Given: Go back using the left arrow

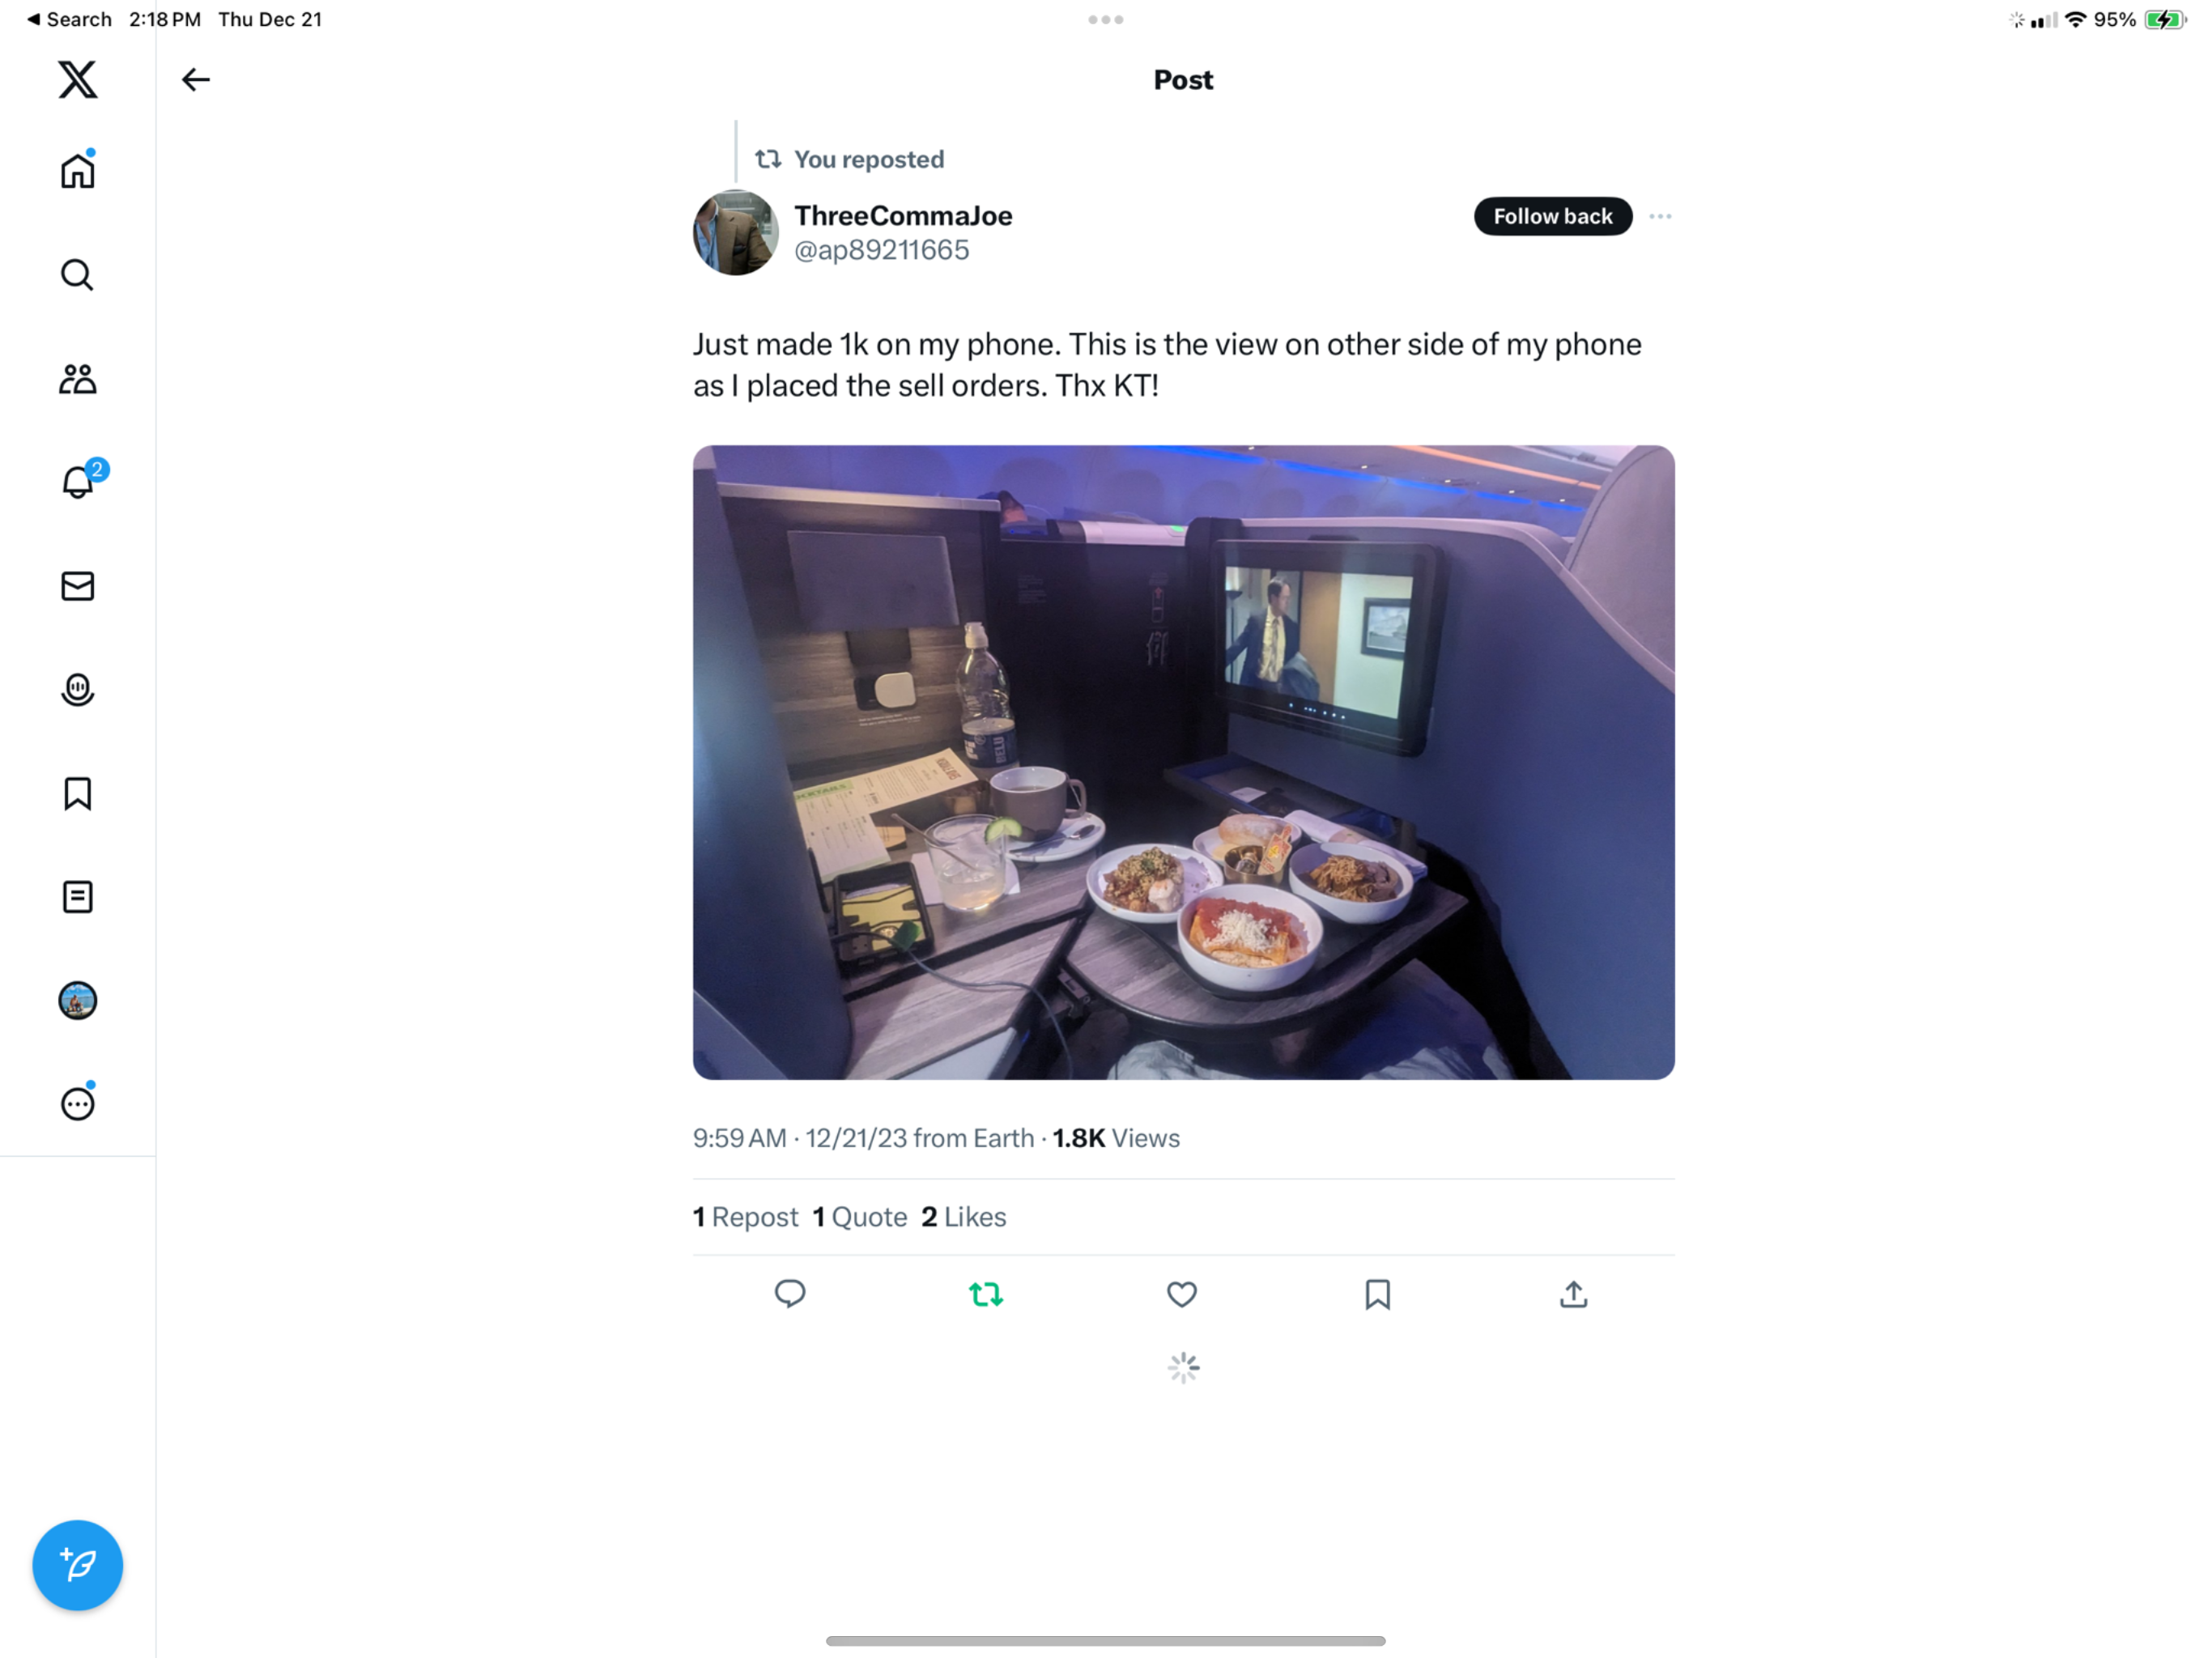Looking at the screenshot, I should click(195, 80).
